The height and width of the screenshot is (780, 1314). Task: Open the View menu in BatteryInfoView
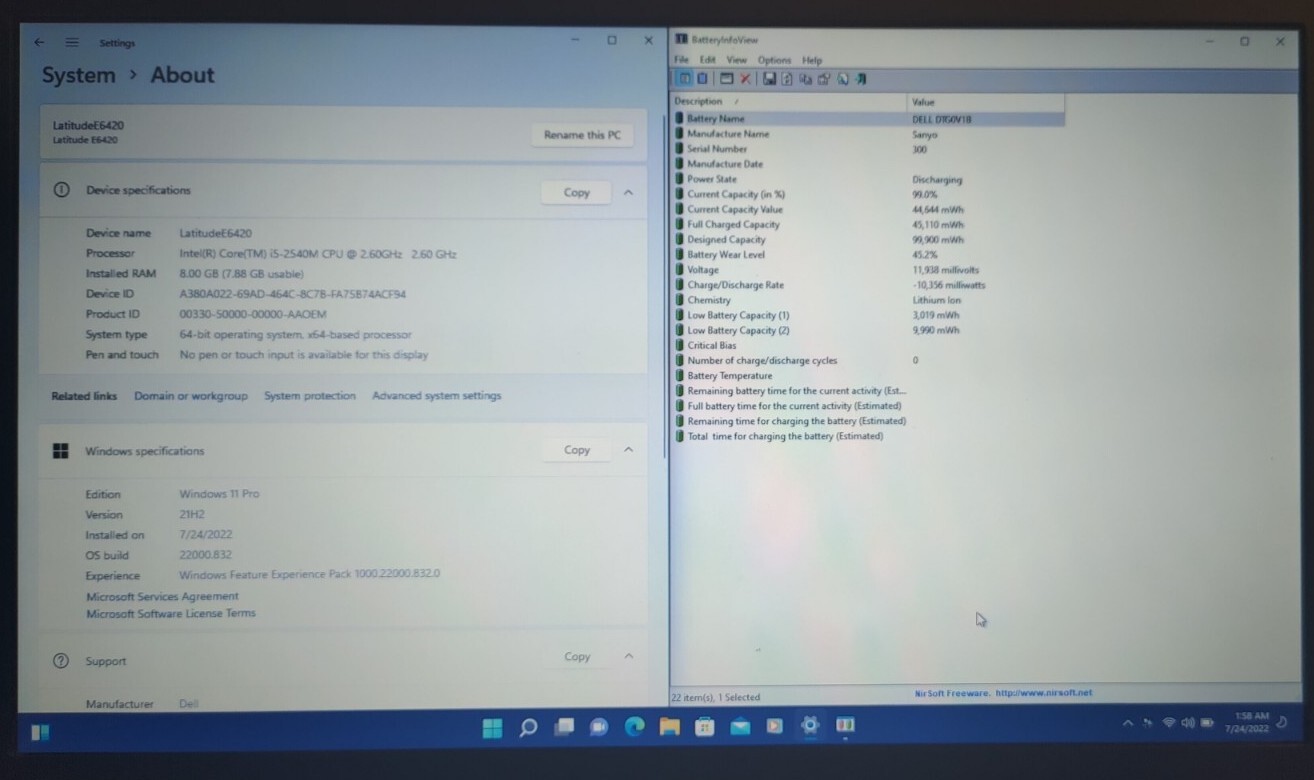[736, 60]
